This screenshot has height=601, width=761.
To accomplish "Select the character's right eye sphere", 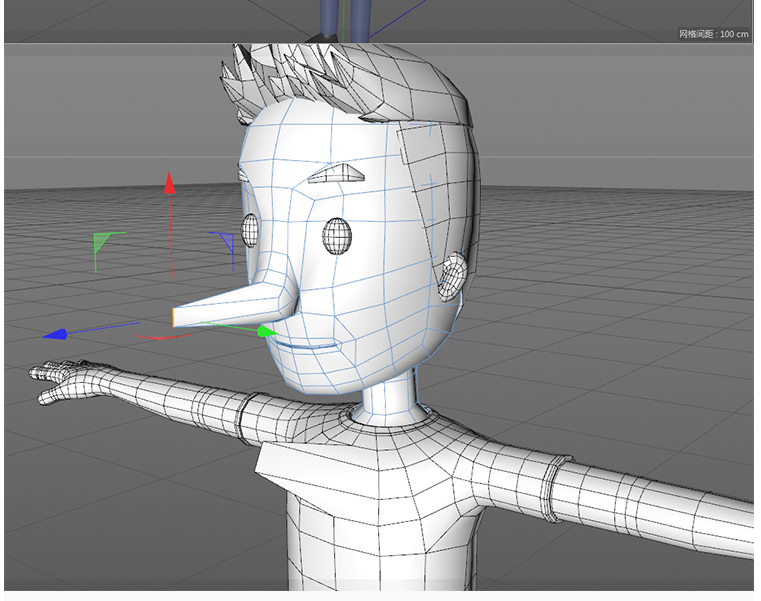I will point(337,234).
